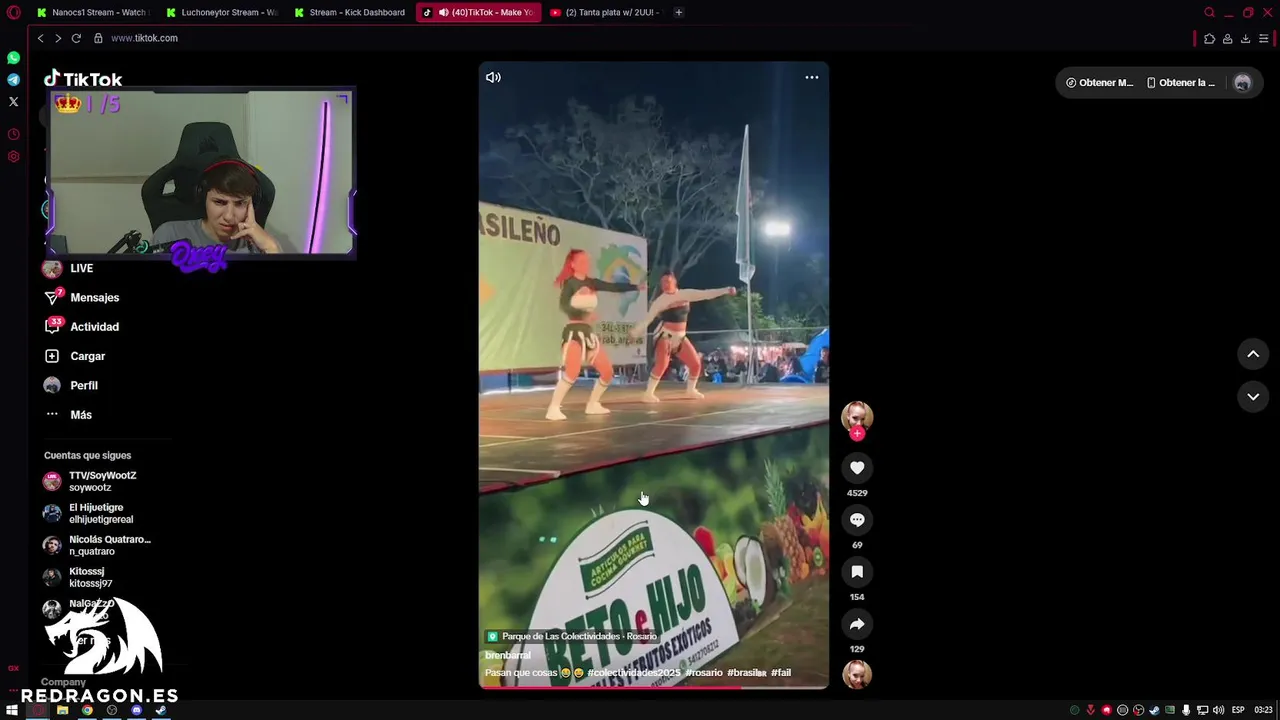Open the Parque de Las Colectividades location tag
Viewport: 1280px width, 720px height.
(572, 636)
